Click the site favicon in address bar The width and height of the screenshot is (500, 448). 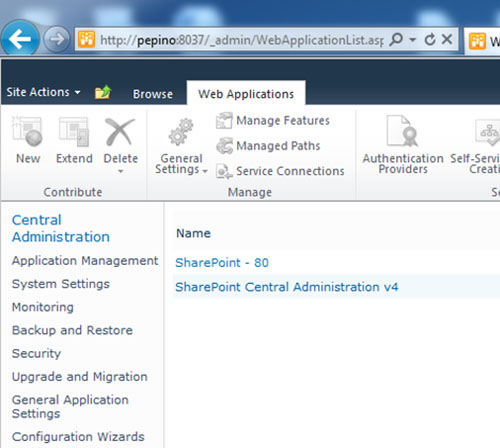(x=86, y=39)
